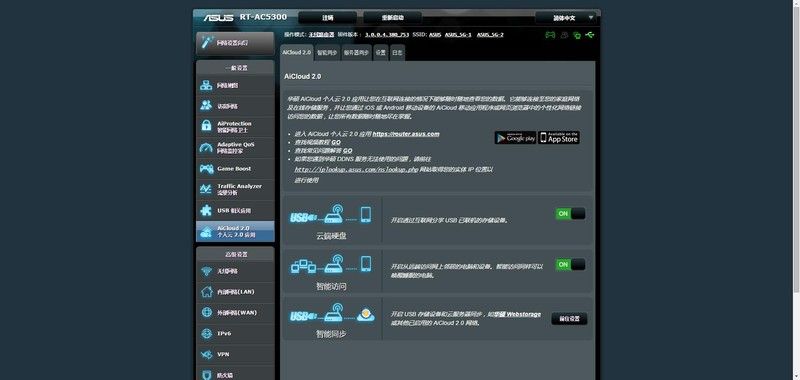This screenshot has width=800, height=380.
Task: Switch to the Smart Sync tab
Action: pyautogui.click(x=327, y=53)
